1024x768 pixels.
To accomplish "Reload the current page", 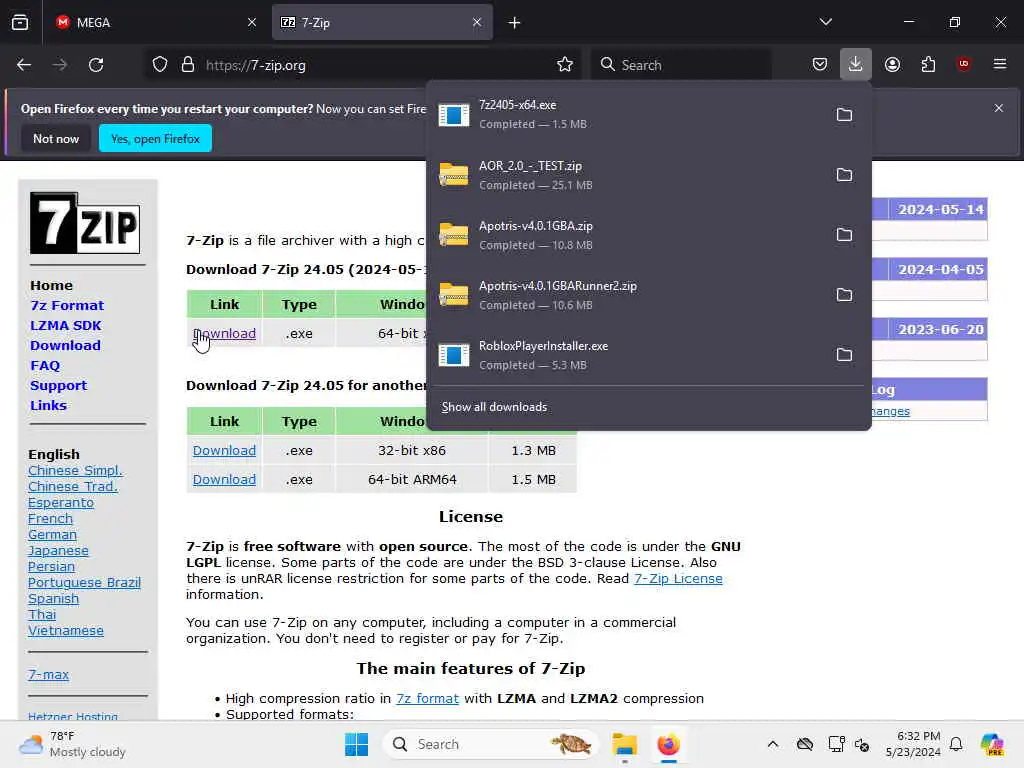I will 96,65.
